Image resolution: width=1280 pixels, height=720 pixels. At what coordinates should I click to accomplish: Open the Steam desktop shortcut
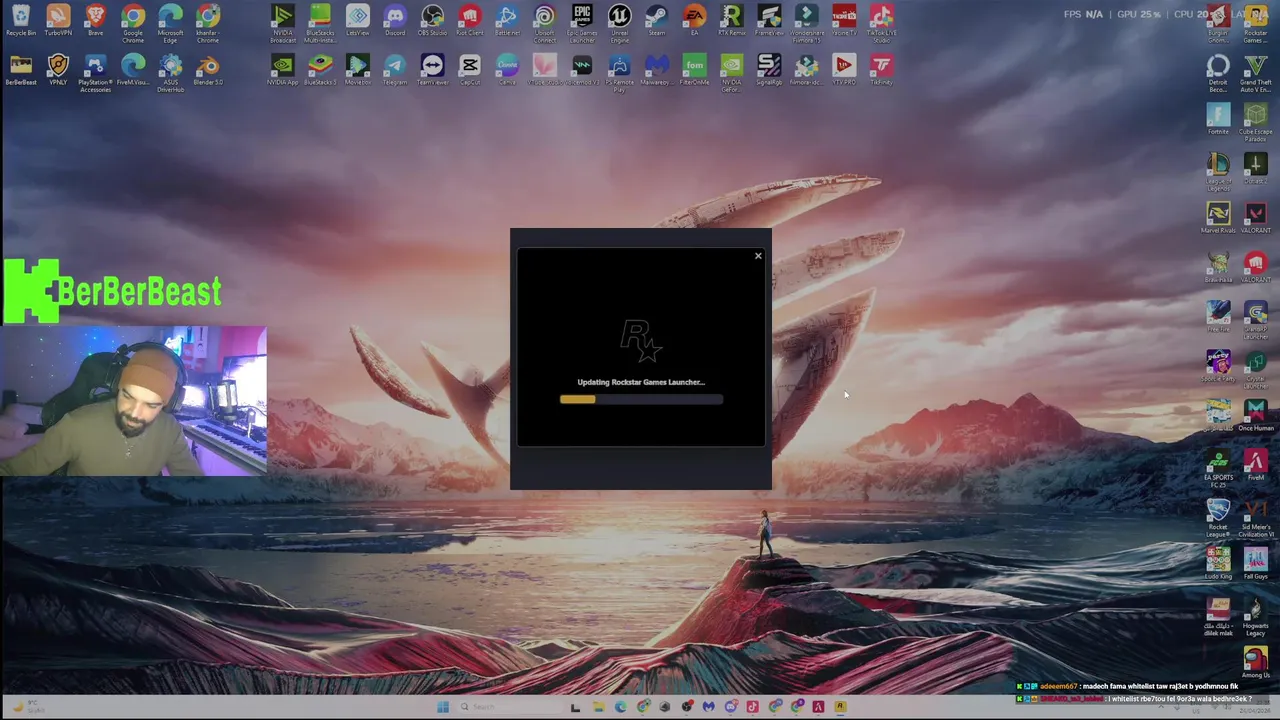click(x=657, y=21)
